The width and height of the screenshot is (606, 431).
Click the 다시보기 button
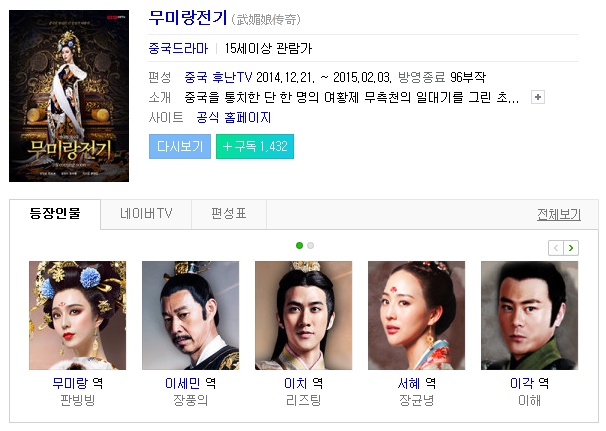point(180,147)
